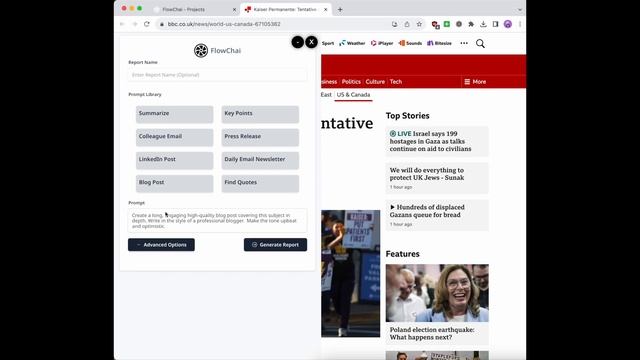
Task: Go back in browser history
Action: [x=122, y=24]
